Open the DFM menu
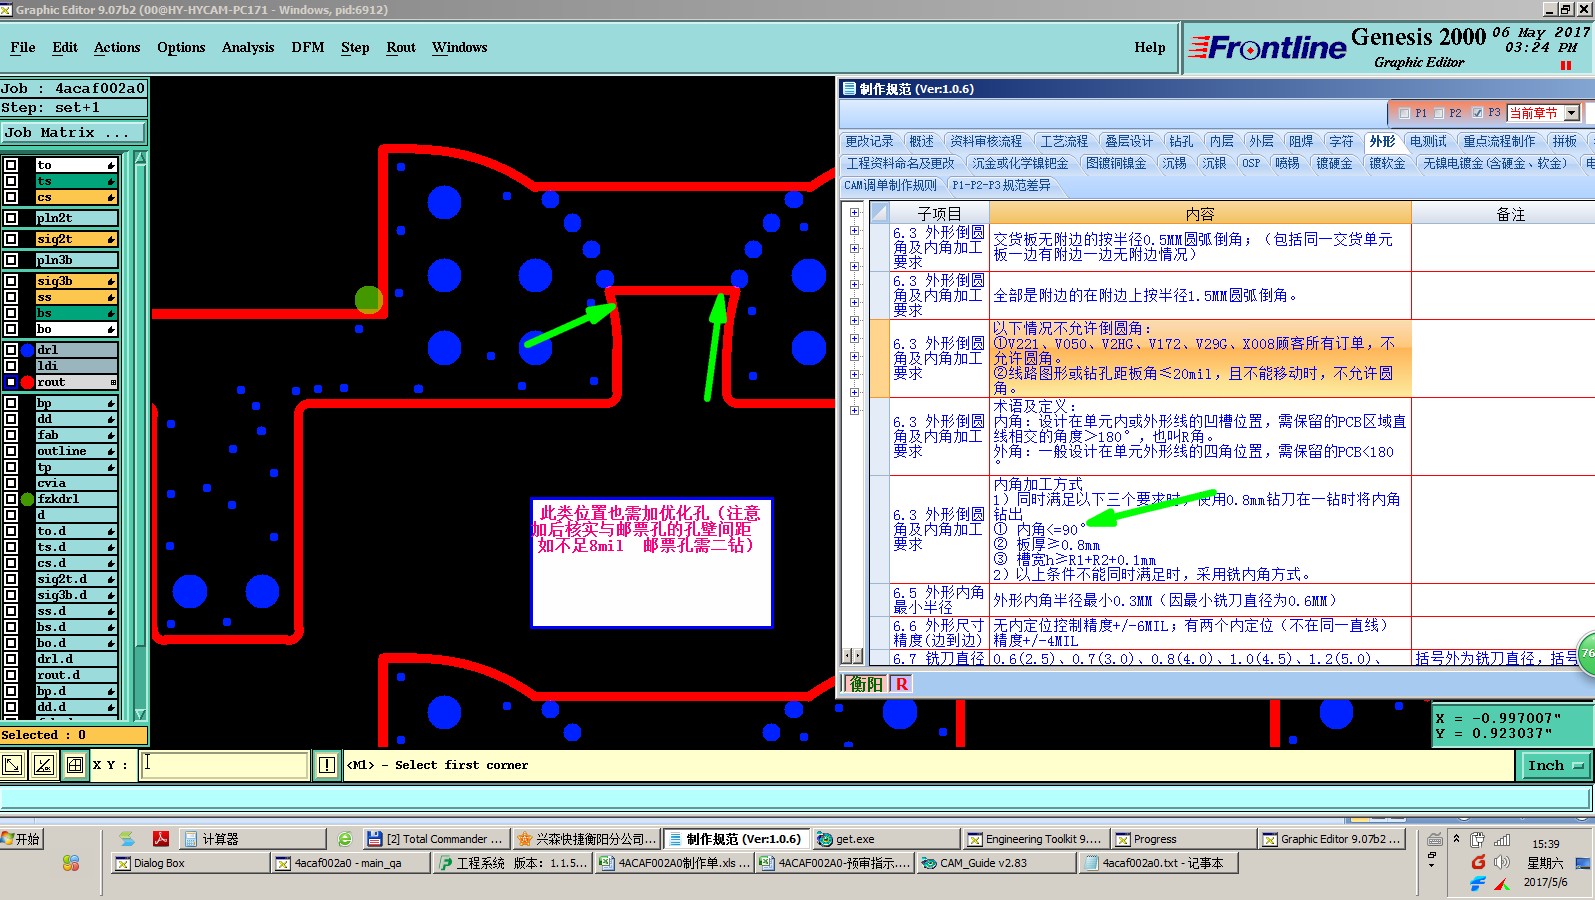 (307, 47)
